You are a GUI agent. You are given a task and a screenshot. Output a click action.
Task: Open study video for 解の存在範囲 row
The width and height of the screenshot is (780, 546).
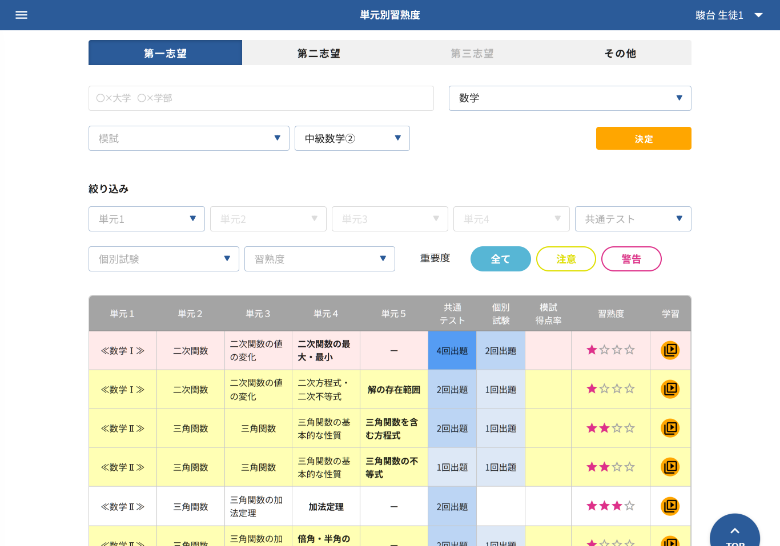[x=670, y=389]
